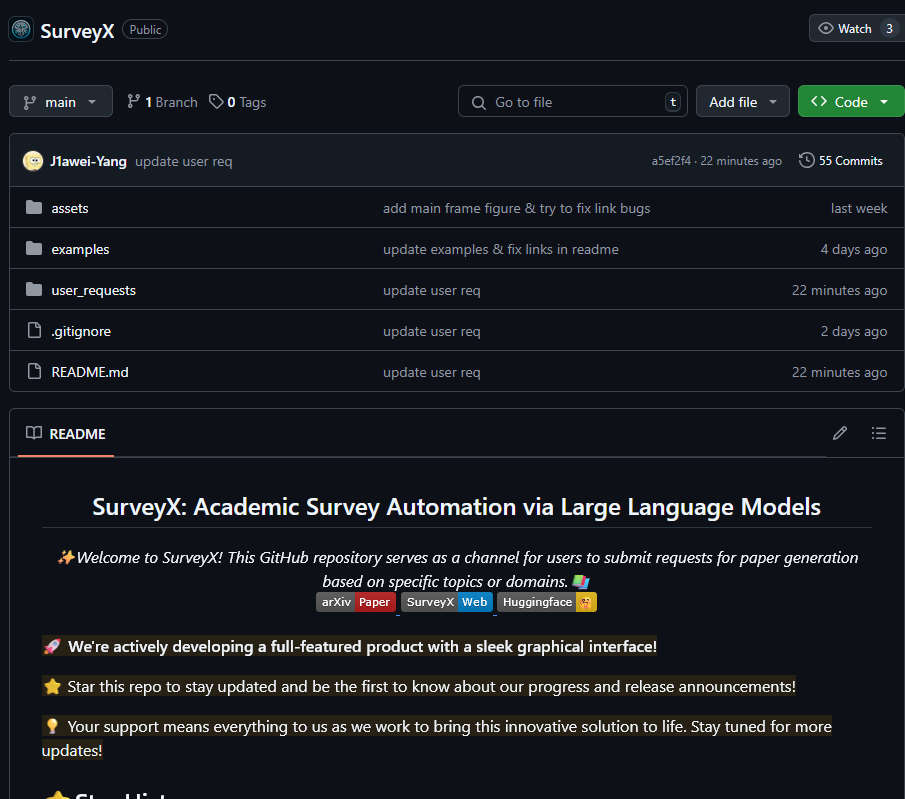Click the book icon beside README tab
Screen dimensions: 905x799
(x=34, y=433)
